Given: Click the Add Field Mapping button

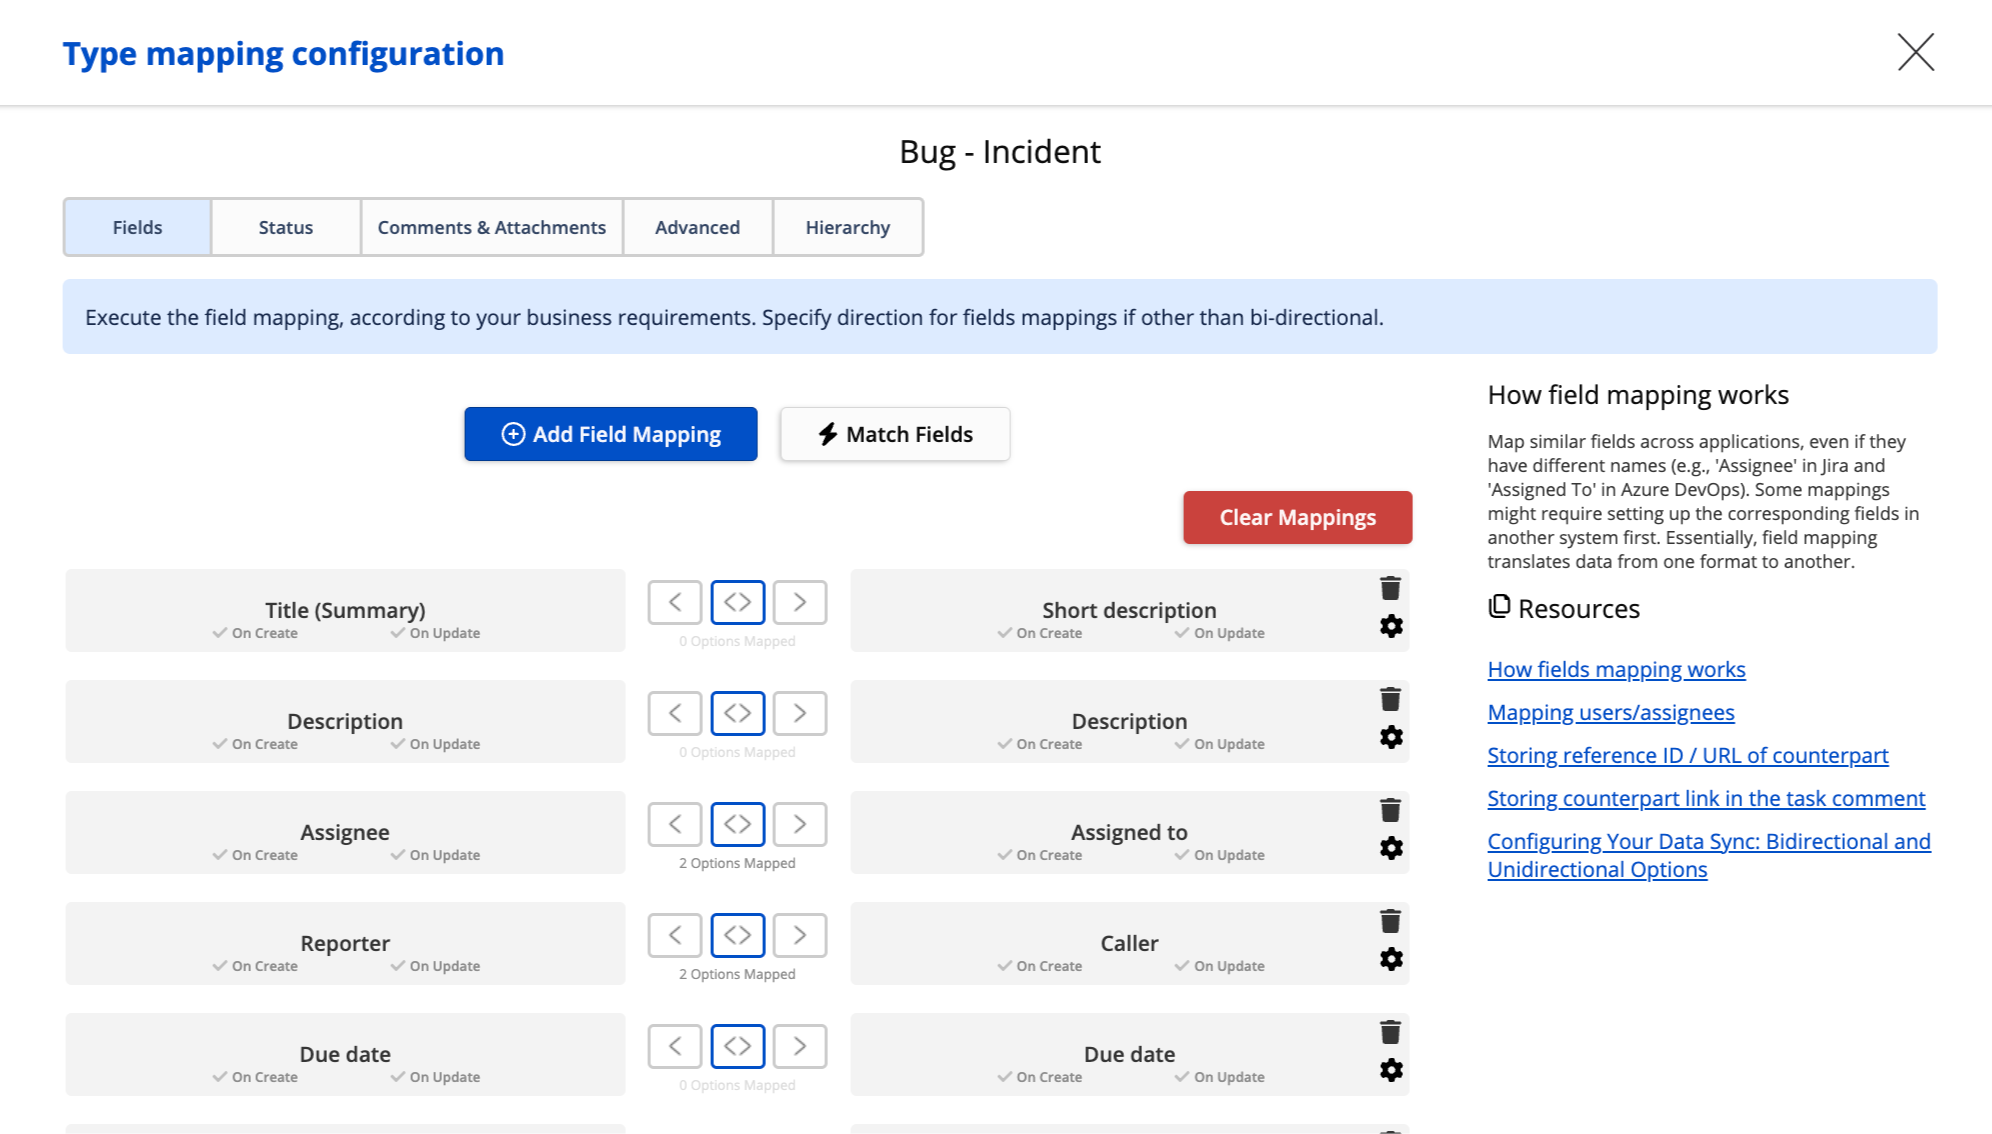Looking at the screenshot, I should tap(610, 435).
